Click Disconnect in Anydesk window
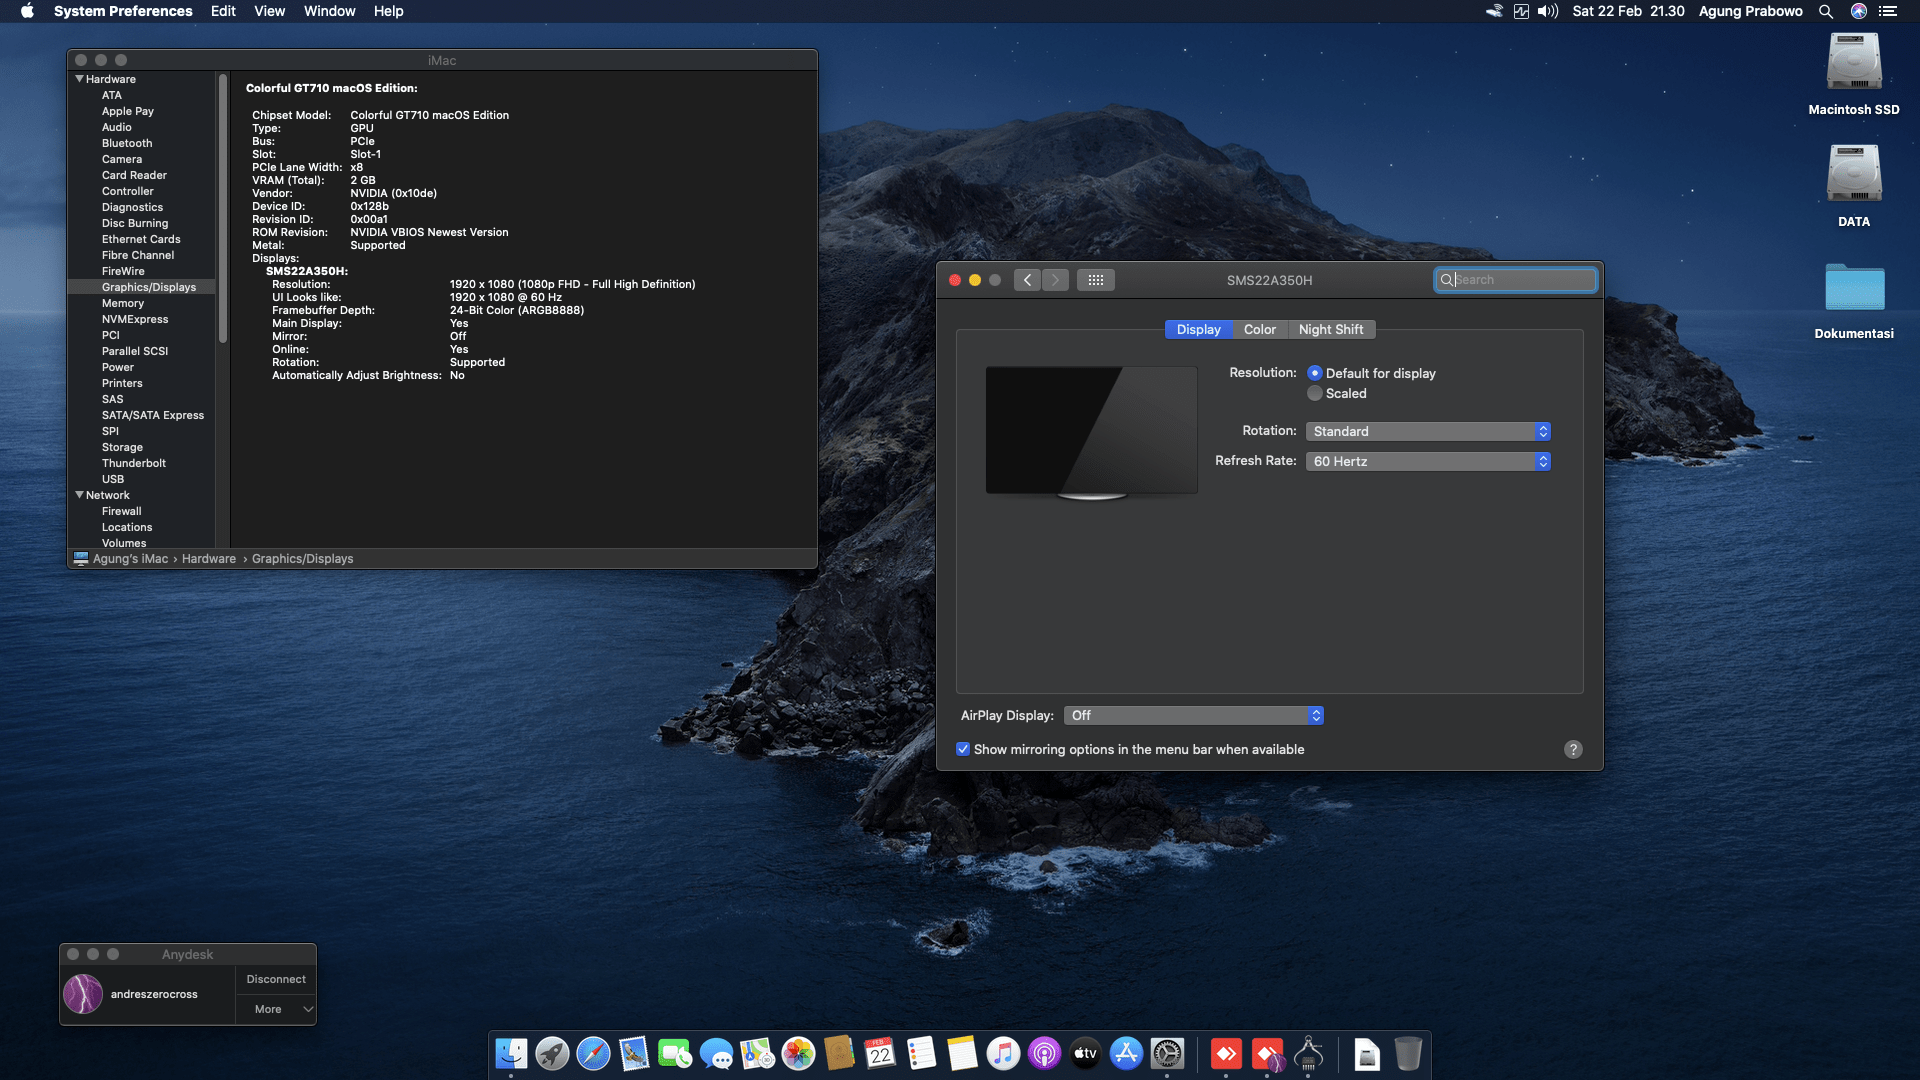Screen dimensions: 1920x1080 (276, 979)
